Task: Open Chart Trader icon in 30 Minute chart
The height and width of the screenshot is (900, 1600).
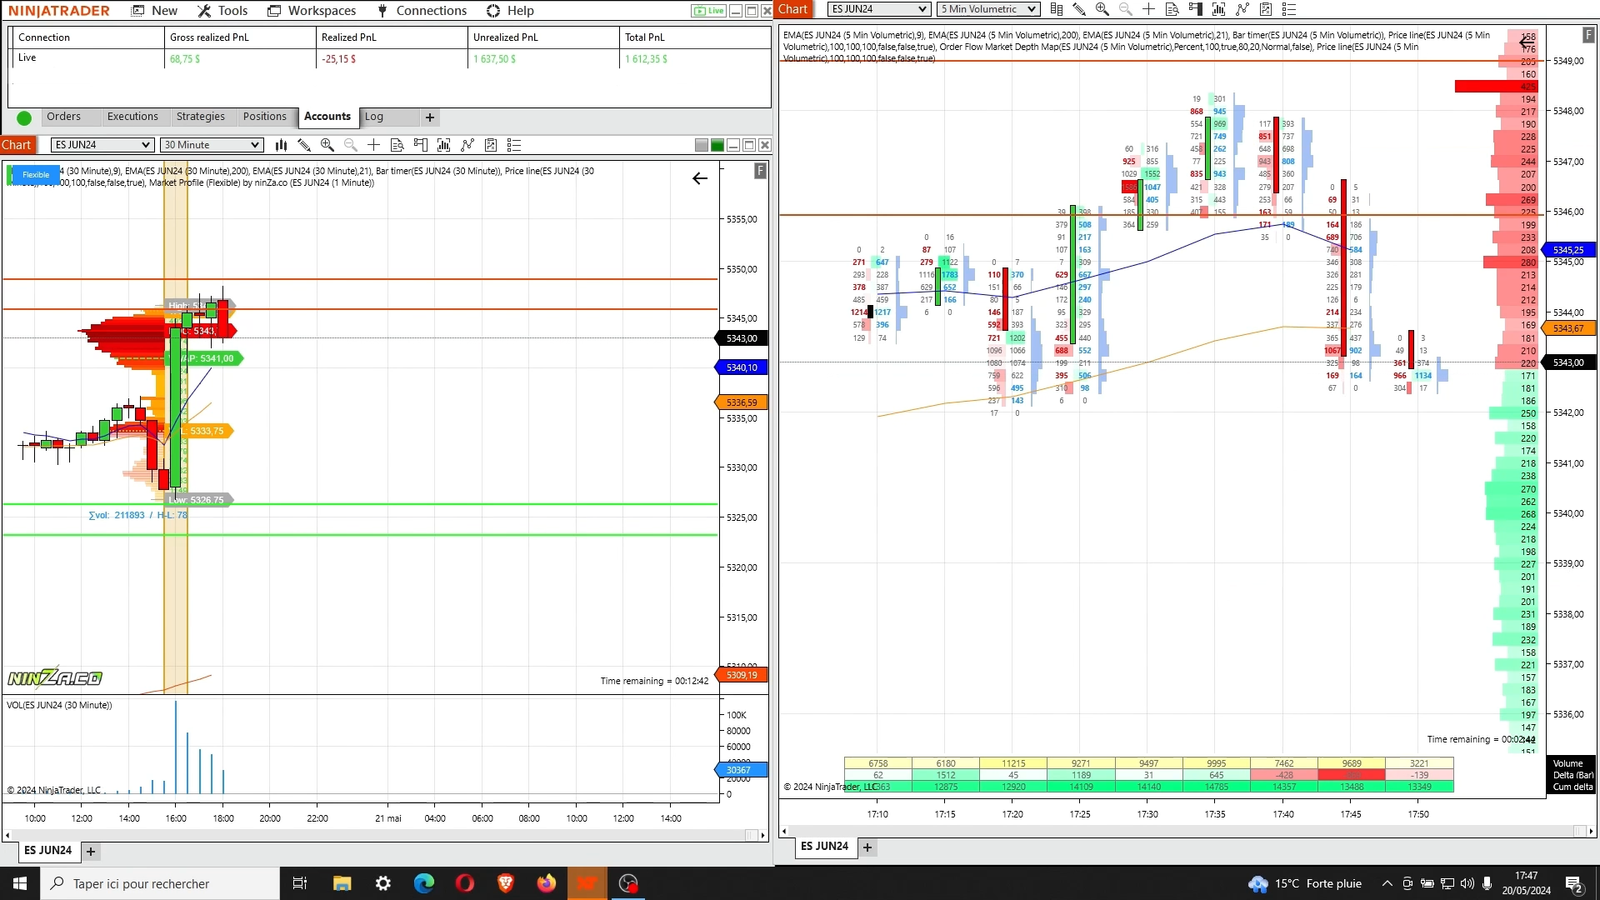Action: [420, 145]
